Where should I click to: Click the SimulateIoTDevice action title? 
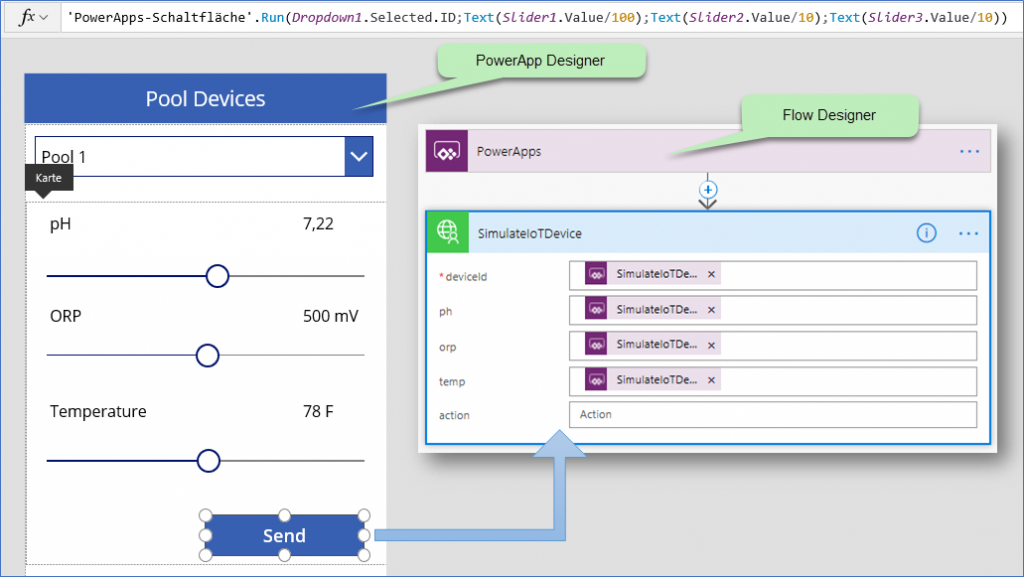click(x=530, y=234)
